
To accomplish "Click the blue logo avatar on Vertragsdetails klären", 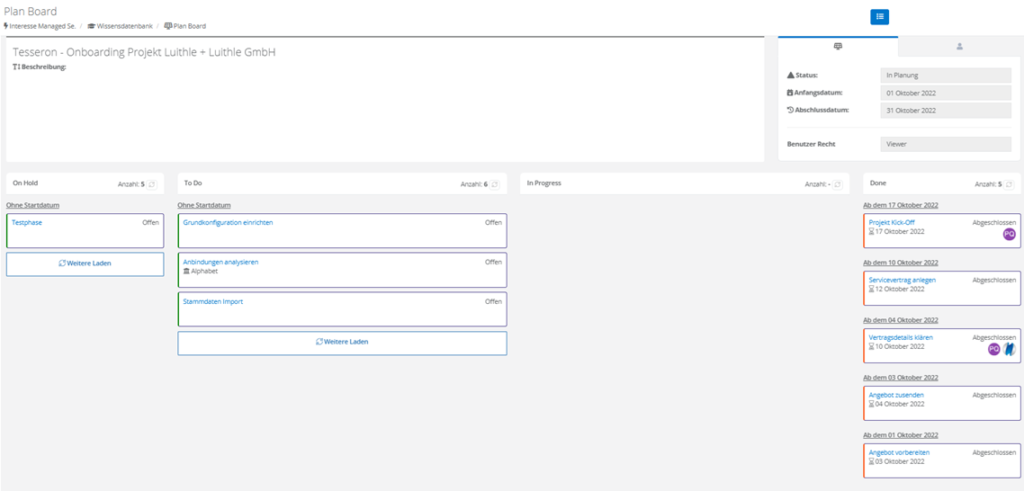I will [1009, 349].
